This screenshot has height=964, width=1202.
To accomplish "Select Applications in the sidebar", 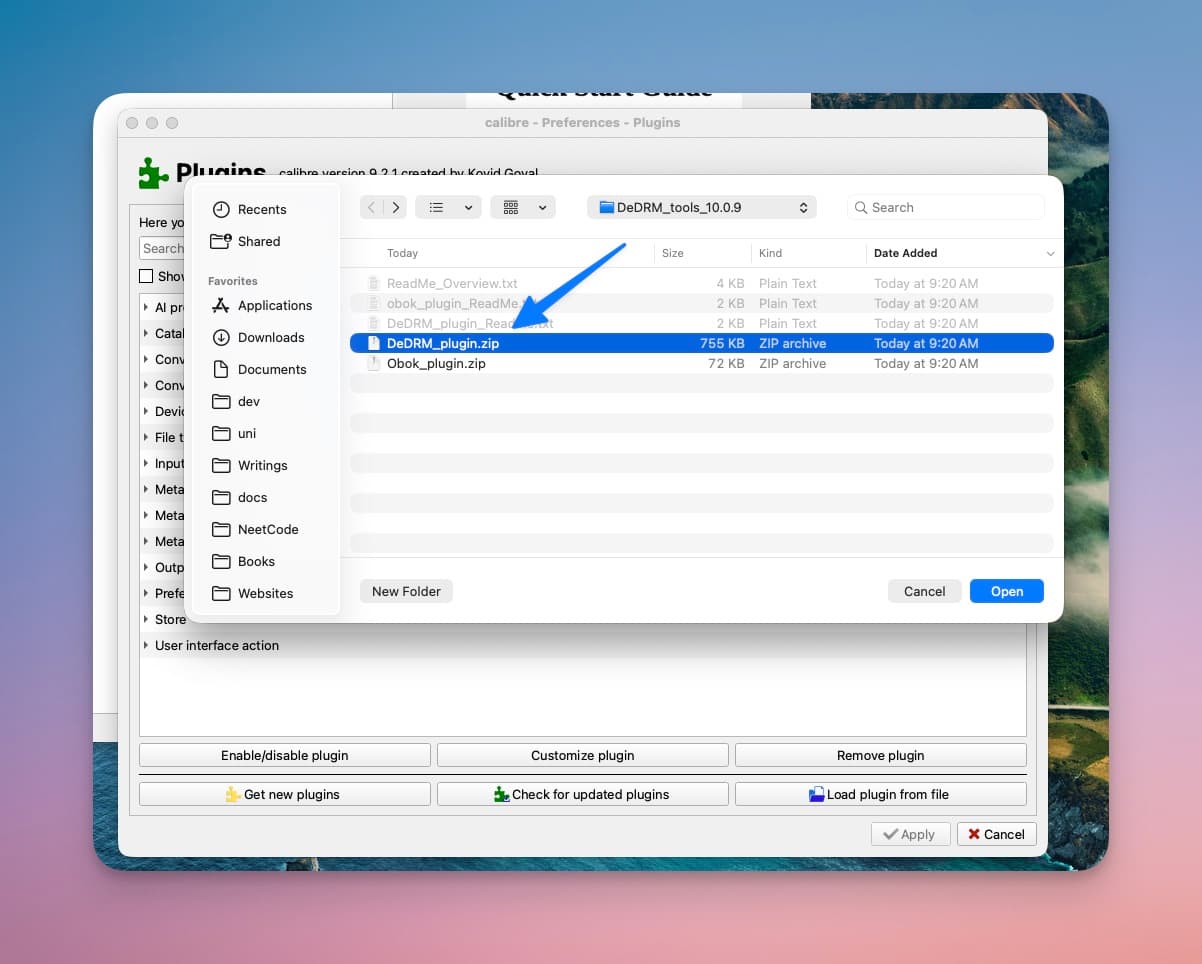I will point(274,305).
